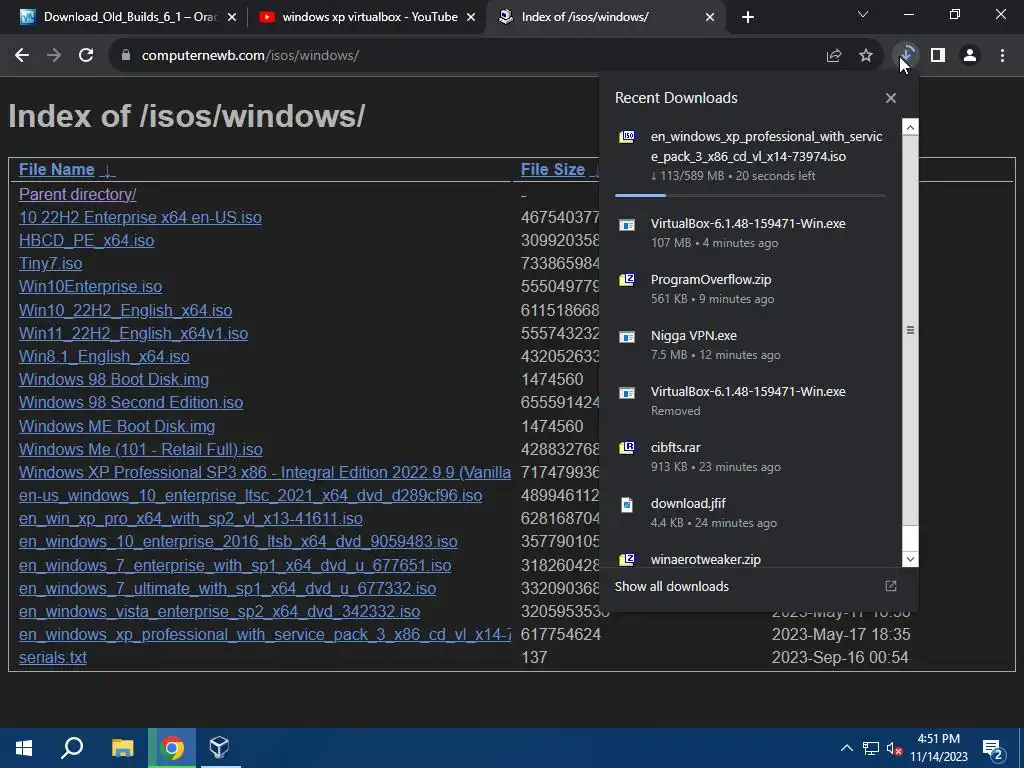
Task: Open the Windows Start menu
Action: tap(24, 748)
